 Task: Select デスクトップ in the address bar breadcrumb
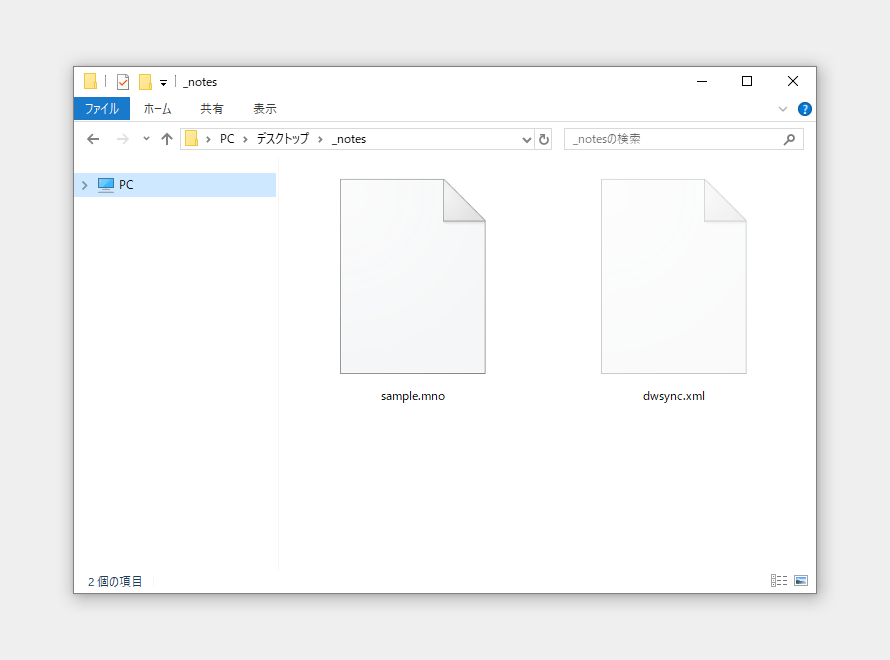point(283,139)
